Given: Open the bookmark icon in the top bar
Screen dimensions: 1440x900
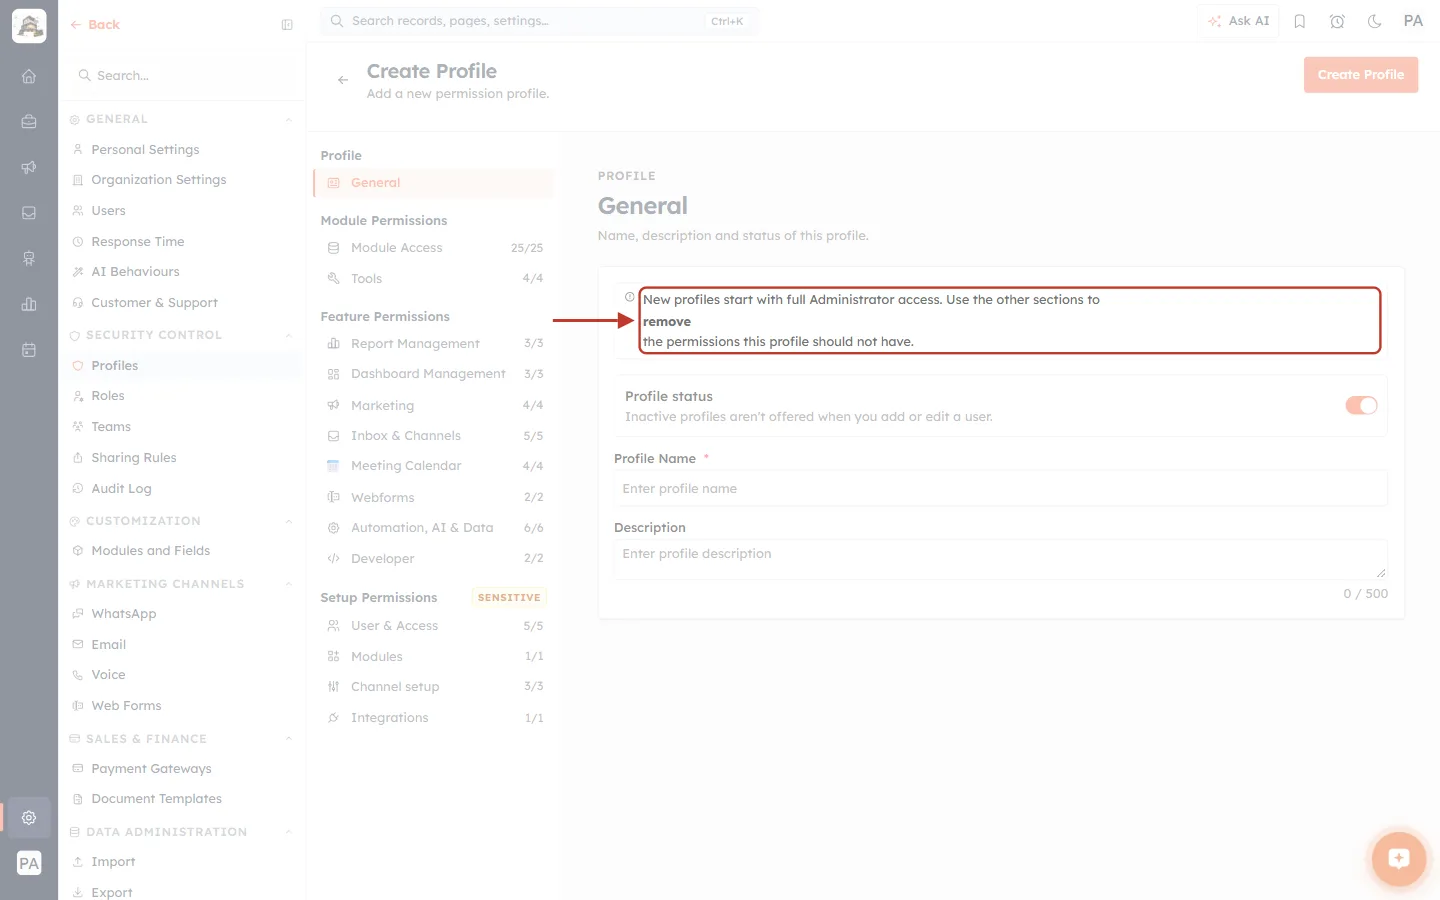Looking at the screenshot, I should 1300,21.
